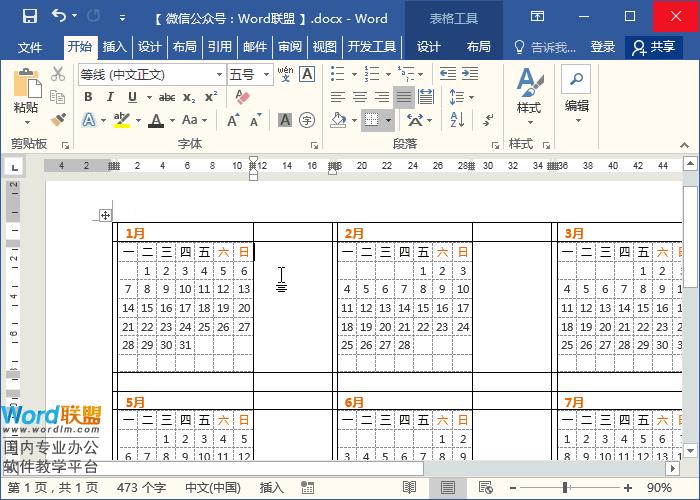Click the zoom slider handle
The width and height of the screenshot is (700, 500).
click(565, 488)
